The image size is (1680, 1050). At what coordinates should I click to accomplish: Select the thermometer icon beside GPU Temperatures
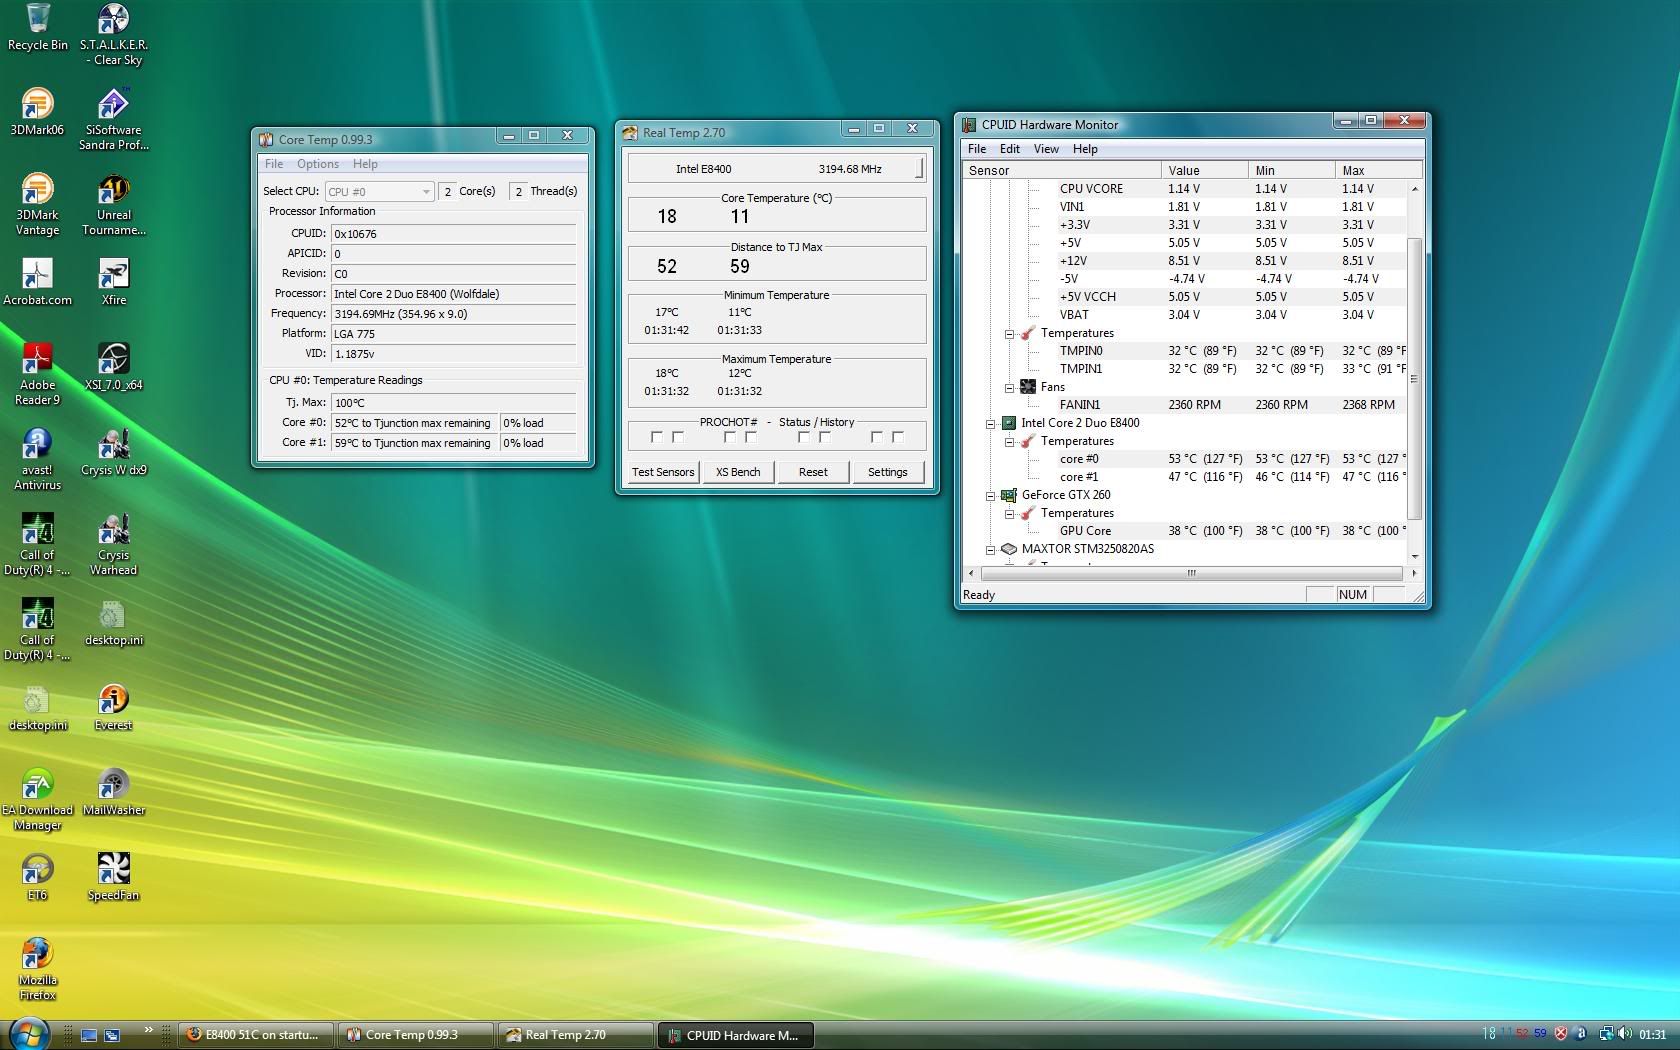(x=1026, y=513)
